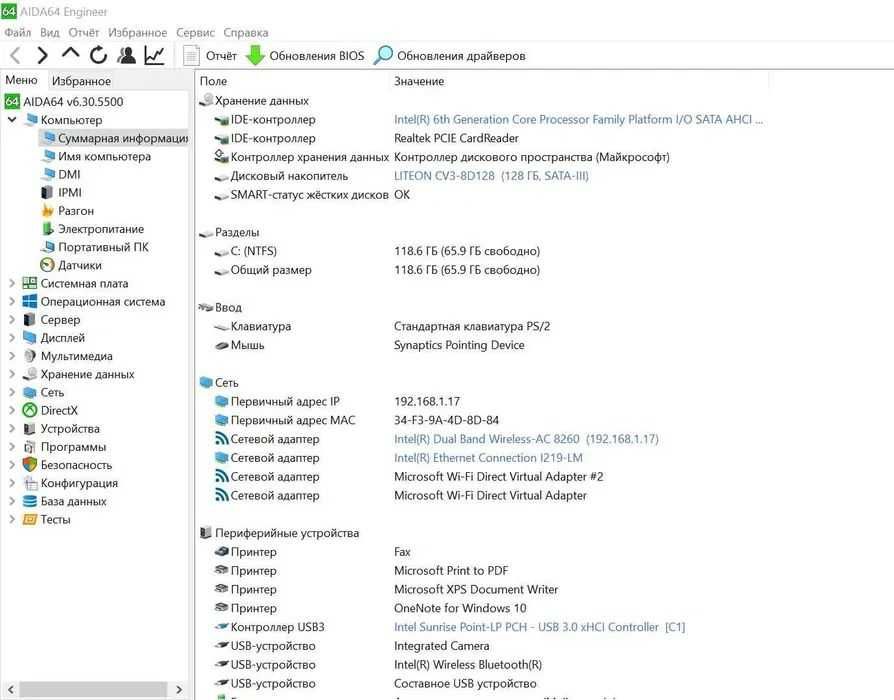The image size is (894, 700).
Task: Click the sidebar horizontal scrollbar left arrow
Action: click(10, 689)
